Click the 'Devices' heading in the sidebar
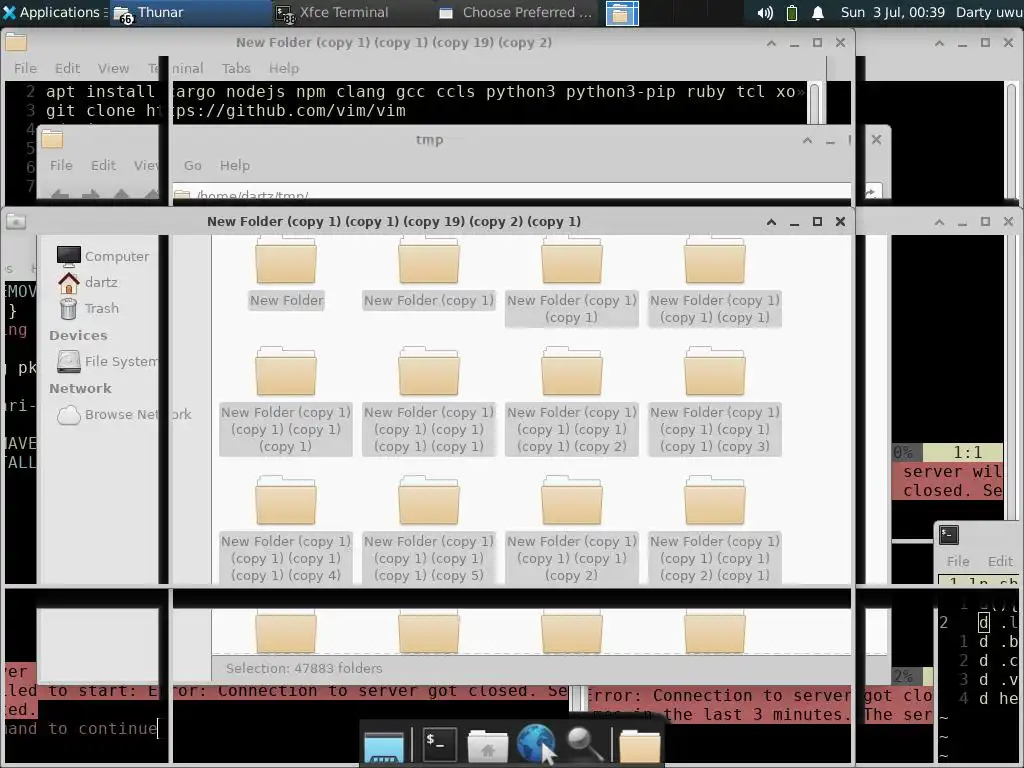Viewport: 1024px width, 768px height. pyautogui.click(x=78, y=335)
